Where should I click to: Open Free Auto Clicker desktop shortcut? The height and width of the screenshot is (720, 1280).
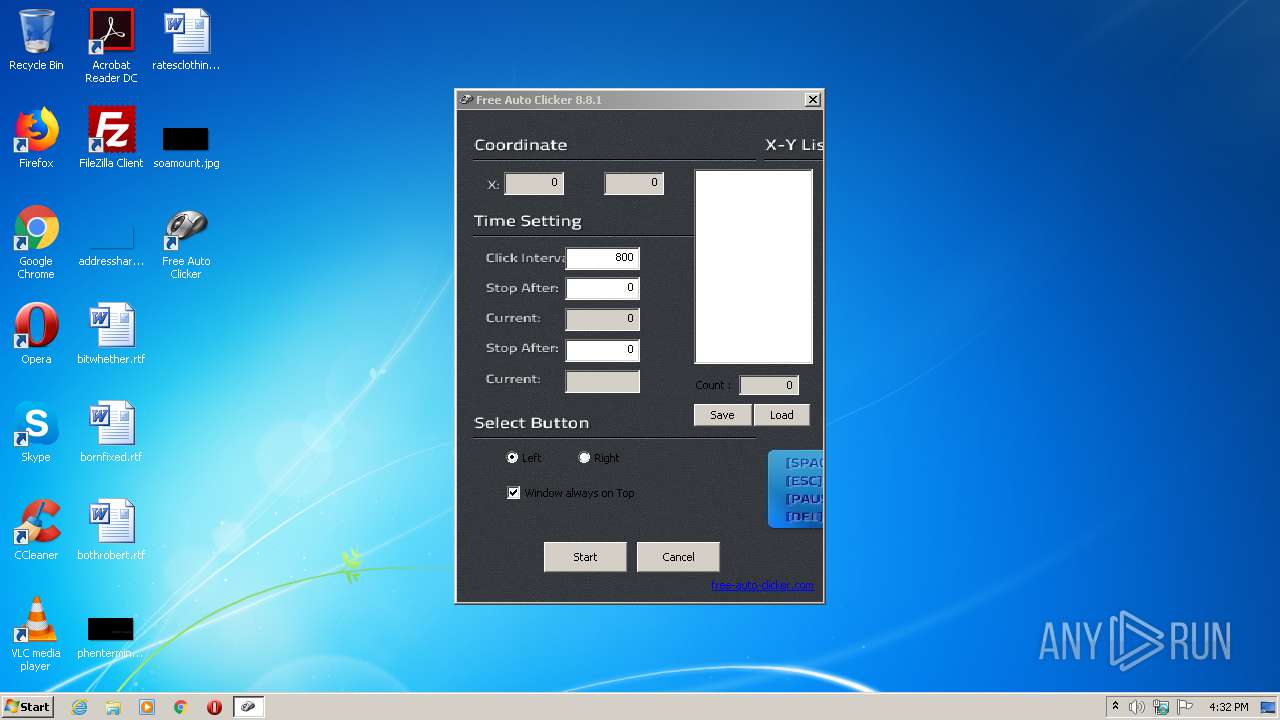point(186,243)
